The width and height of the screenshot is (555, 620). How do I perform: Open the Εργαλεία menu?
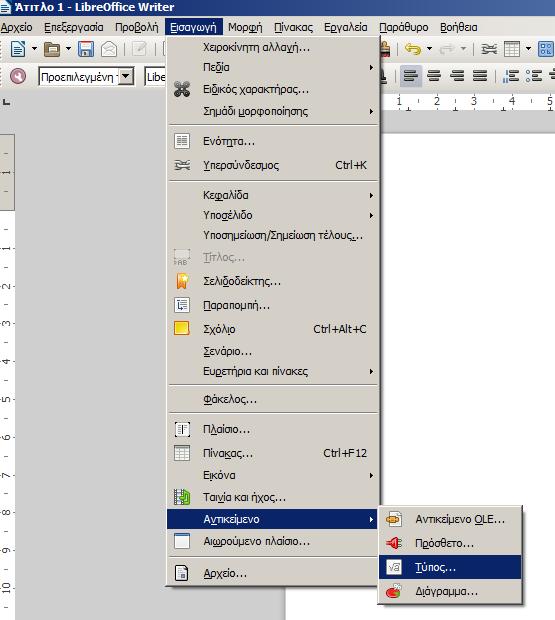coord(345,27)
